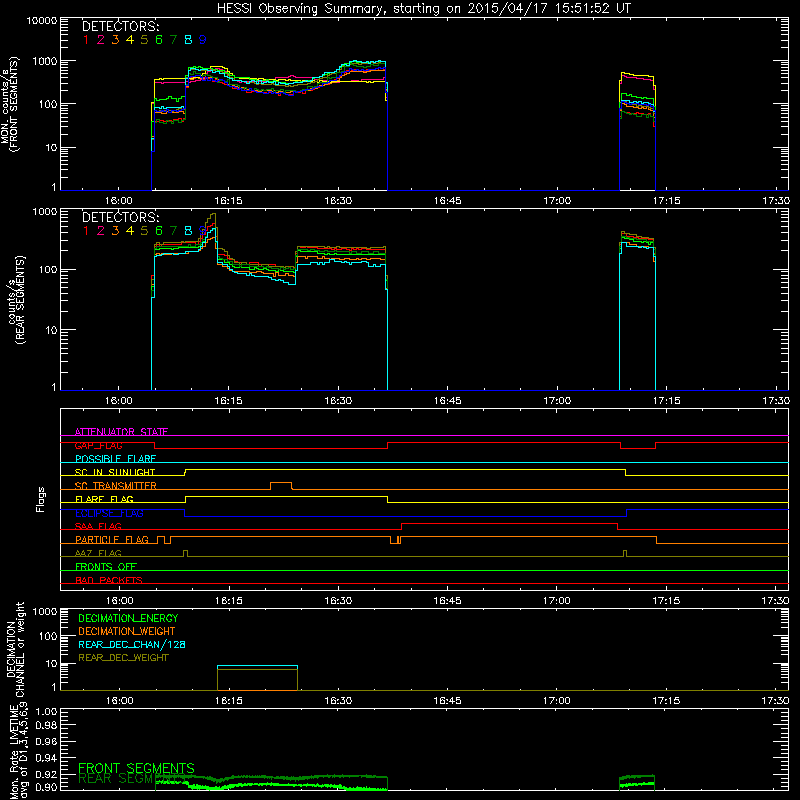This screenshot has width=800, height=800.
Task: Click the 1.00 tick on the livetime y-axis
Action: [46, 712]
